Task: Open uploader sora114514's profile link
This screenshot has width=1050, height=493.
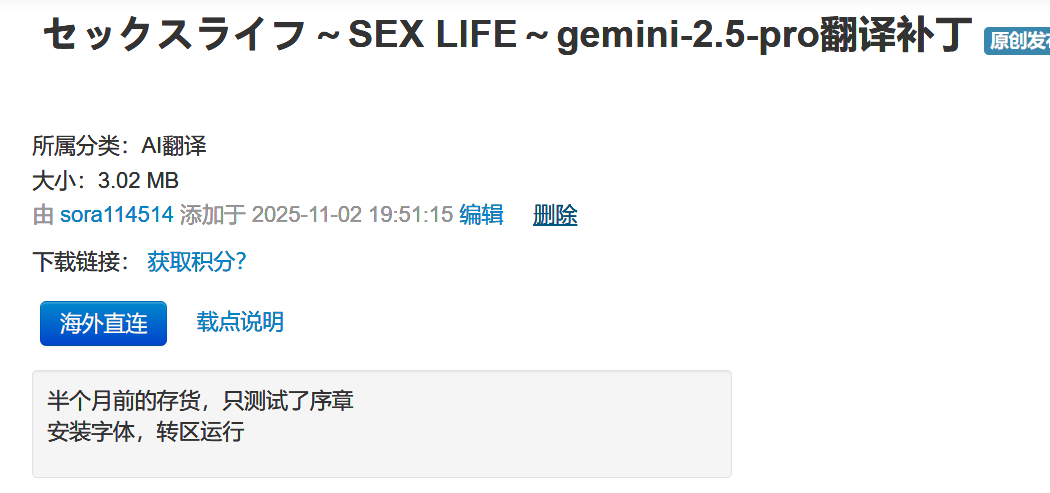Action: point(117,215)
